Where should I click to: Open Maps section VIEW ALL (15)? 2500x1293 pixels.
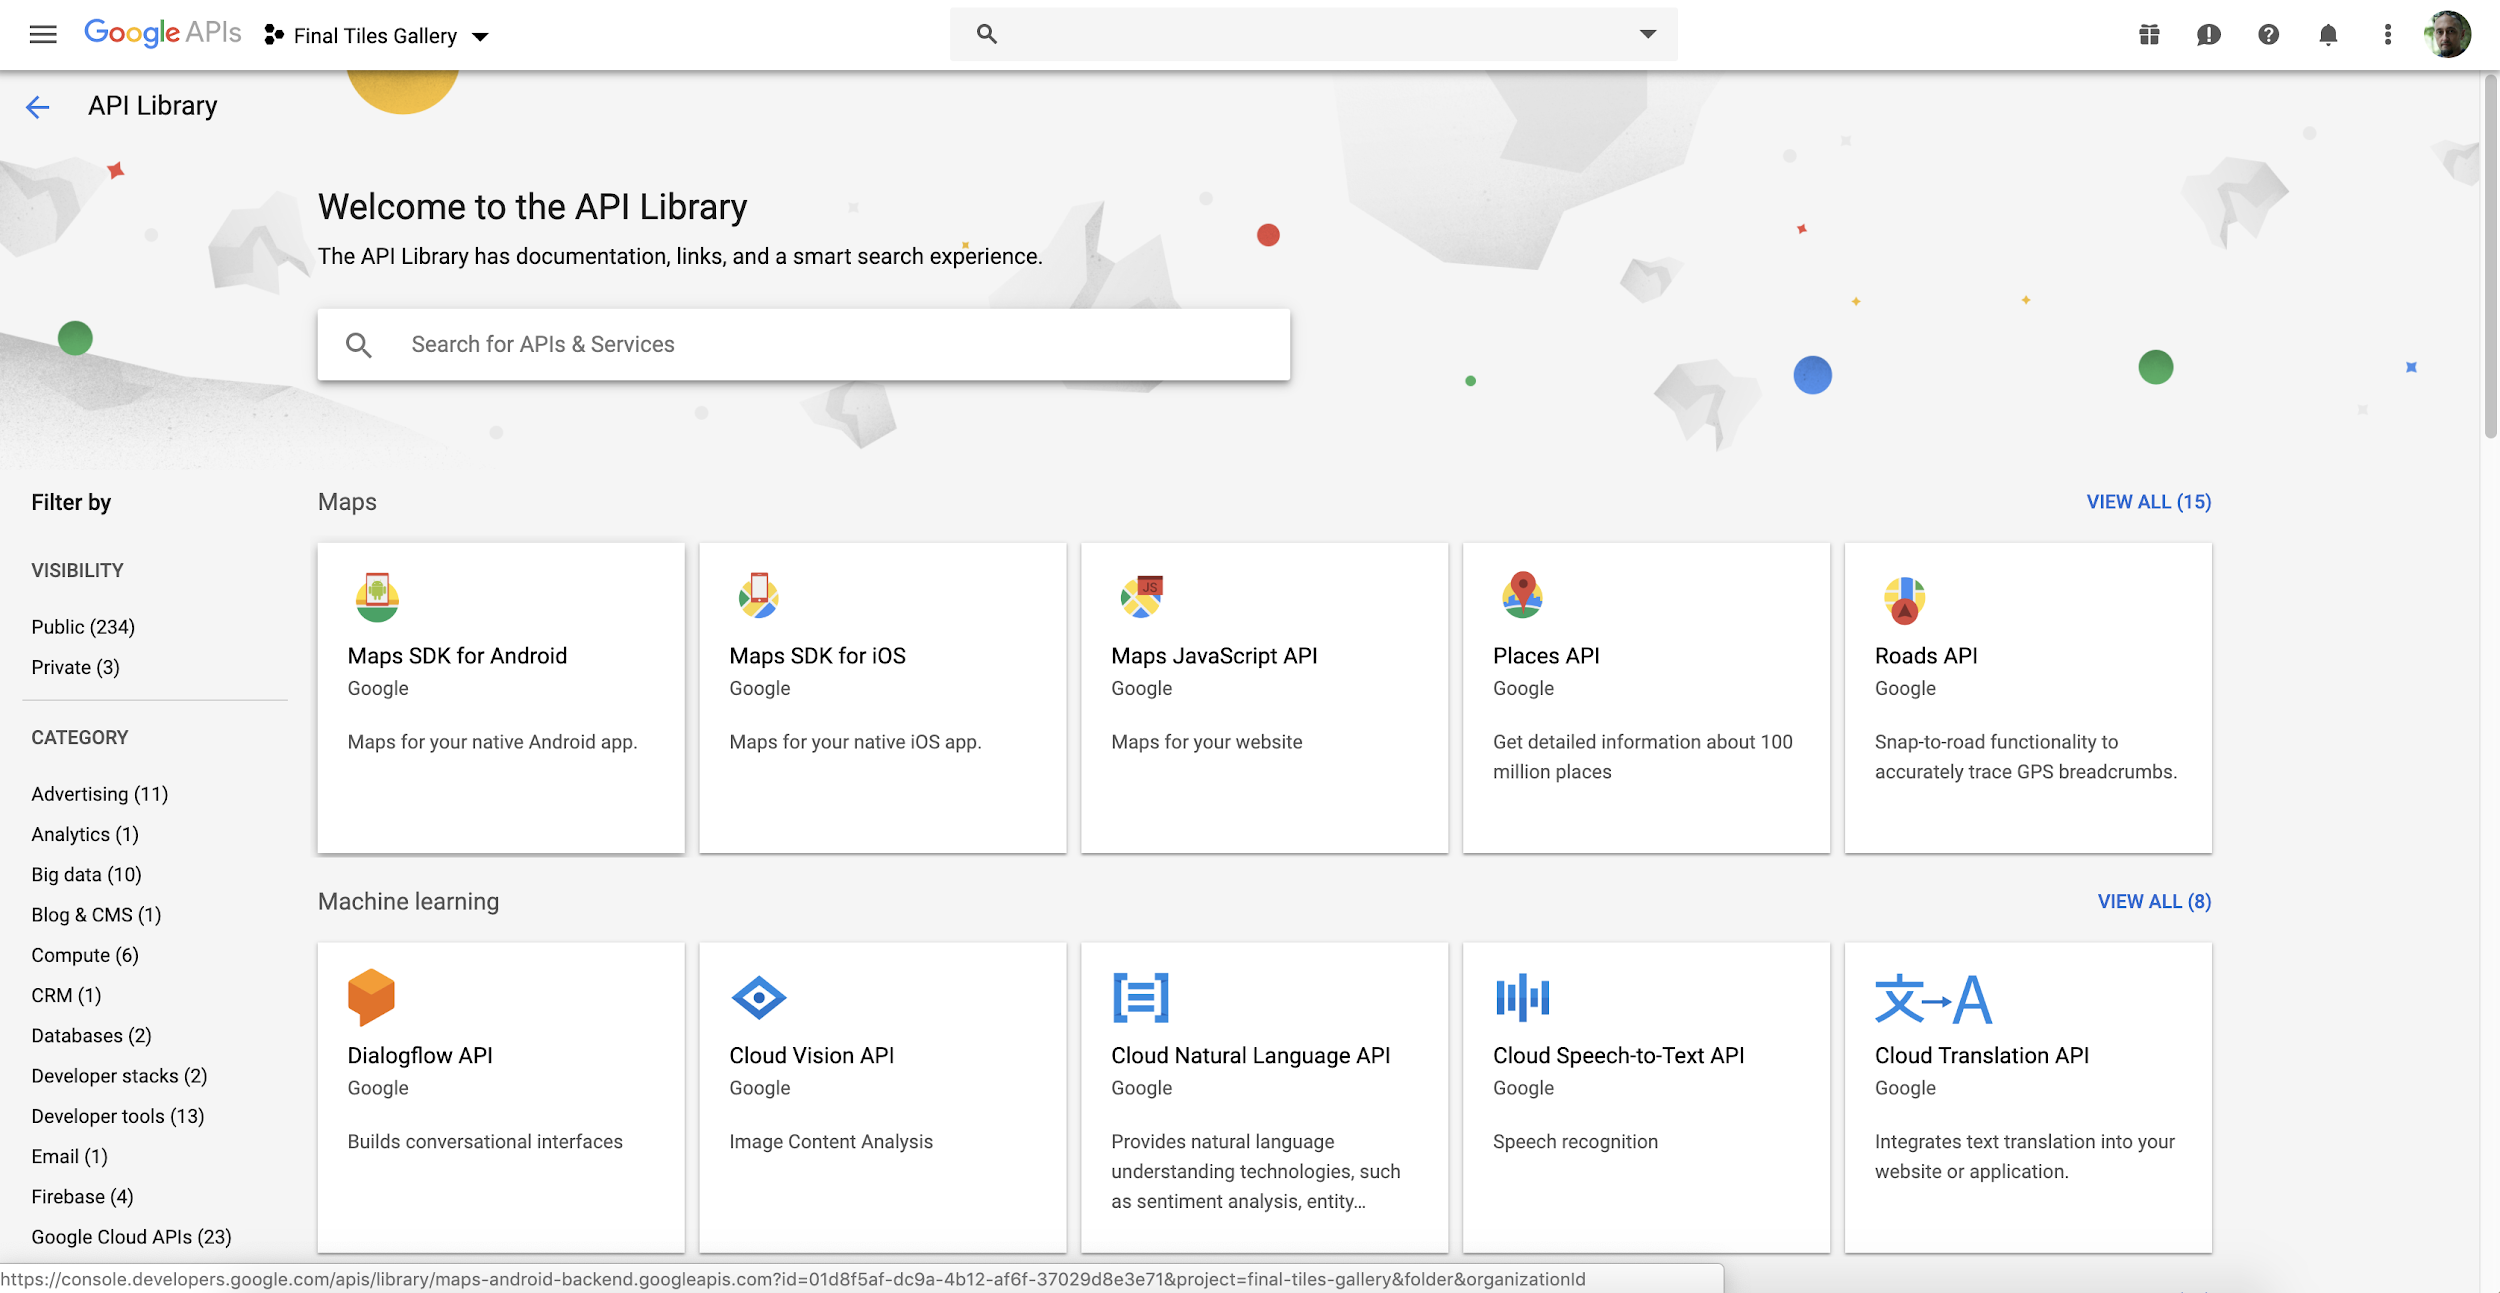coord(2149,501)
